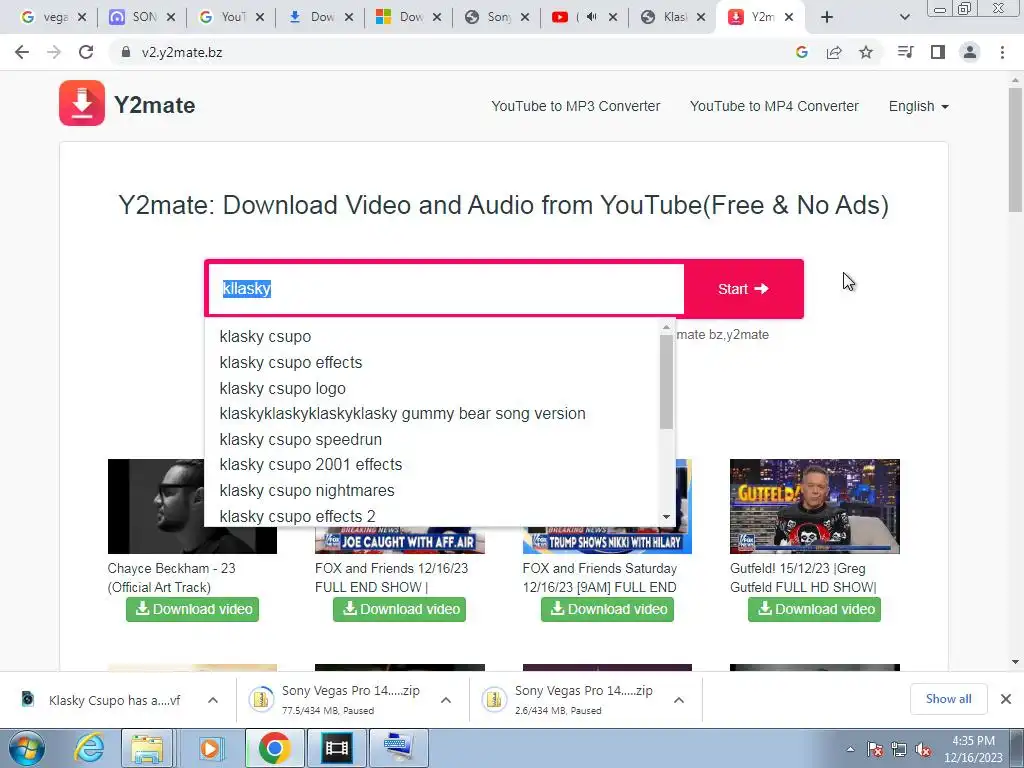Close the YouTube tab playing audio
1024x768 pixels.
point(613,17)
